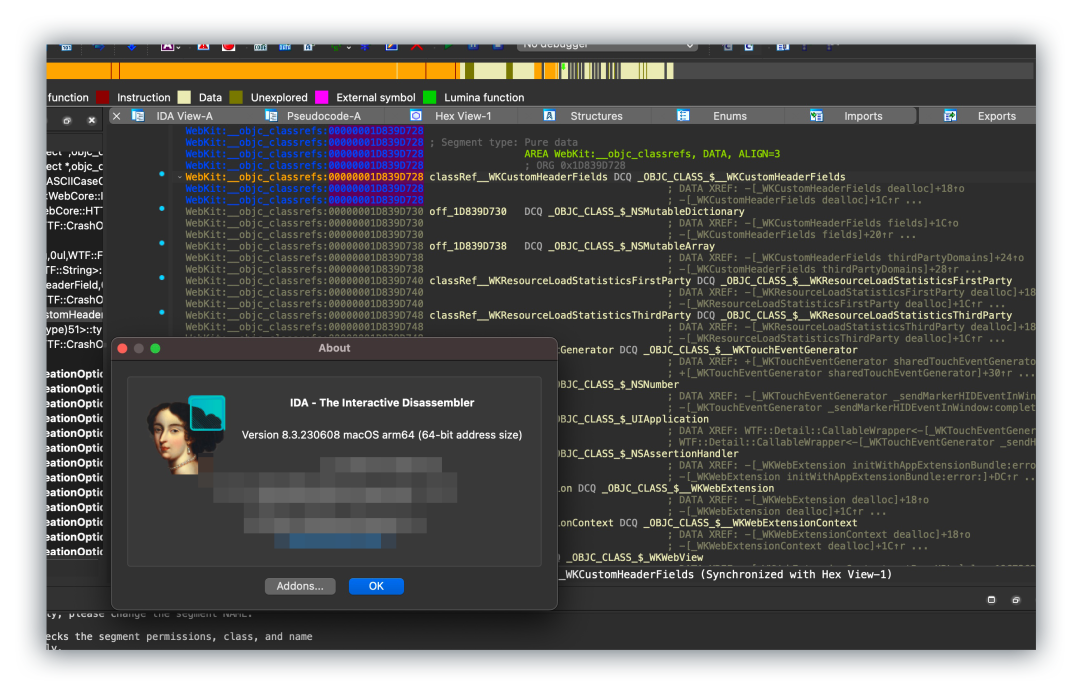
Task: Click 'IDA - The Interactive Disassembler' title
Action: [x=382, y=402]
